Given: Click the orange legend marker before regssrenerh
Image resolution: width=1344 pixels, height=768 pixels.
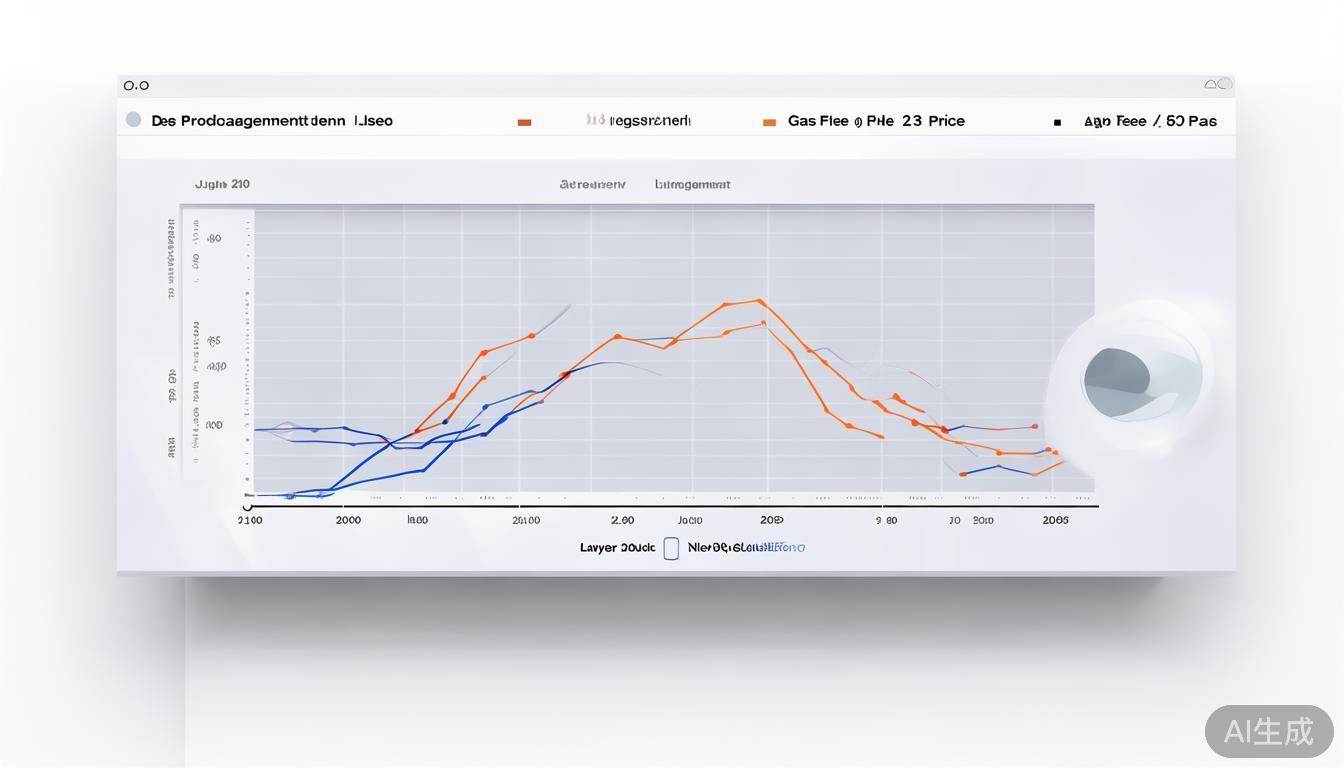Looking at the screenshot, I should click(524, 122).
